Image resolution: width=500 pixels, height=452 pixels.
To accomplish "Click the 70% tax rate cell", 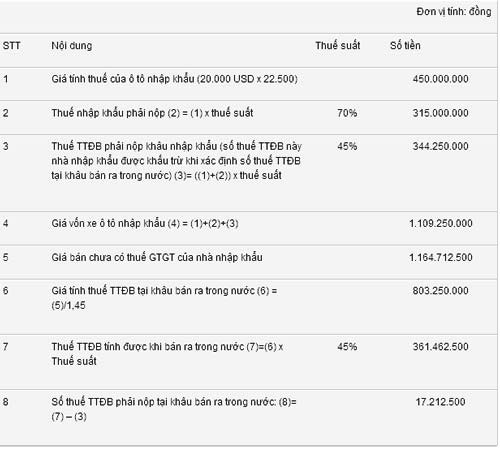I will [x=347, y=113].
